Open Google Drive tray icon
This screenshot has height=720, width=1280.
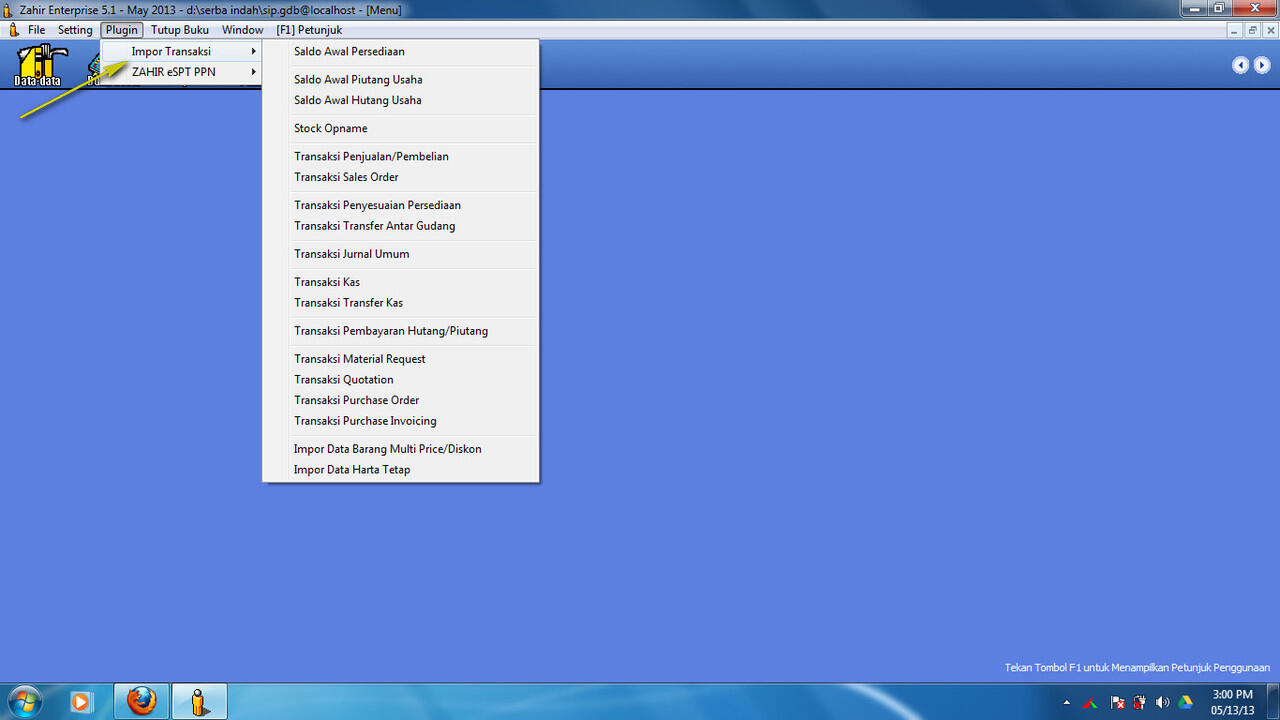[1186, 702]
